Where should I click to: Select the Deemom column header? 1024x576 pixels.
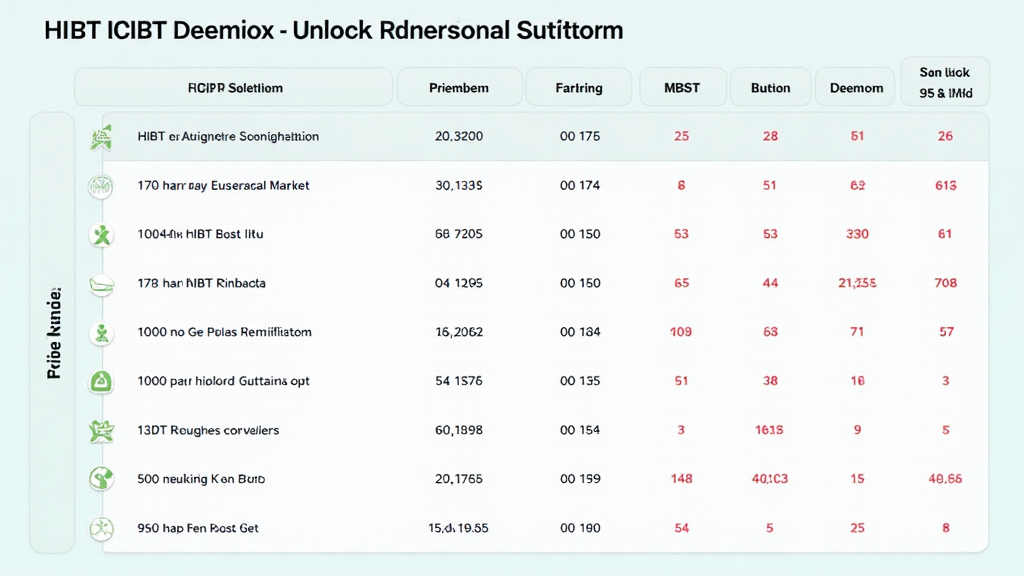[857, 87]
